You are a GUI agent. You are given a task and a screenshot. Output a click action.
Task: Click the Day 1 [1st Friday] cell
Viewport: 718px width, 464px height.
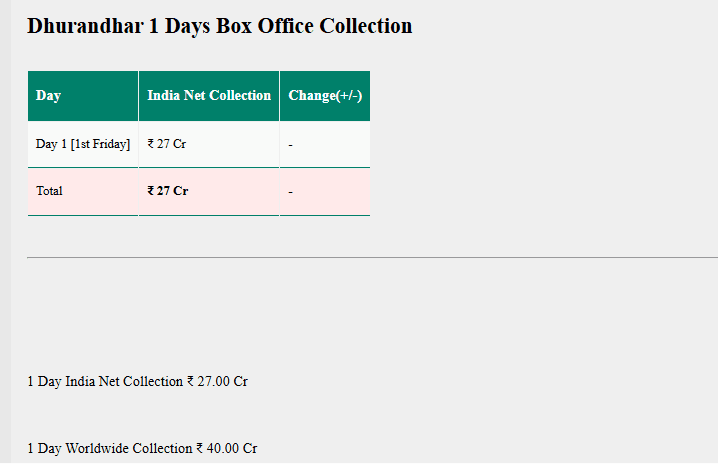(x=83, y=144)
